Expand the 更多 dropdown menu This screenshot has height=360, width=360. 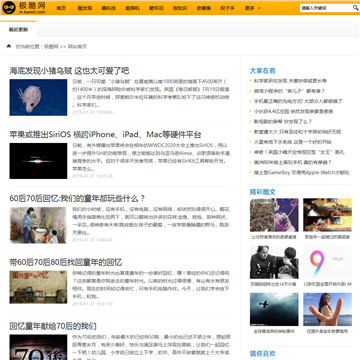point(253,8)
